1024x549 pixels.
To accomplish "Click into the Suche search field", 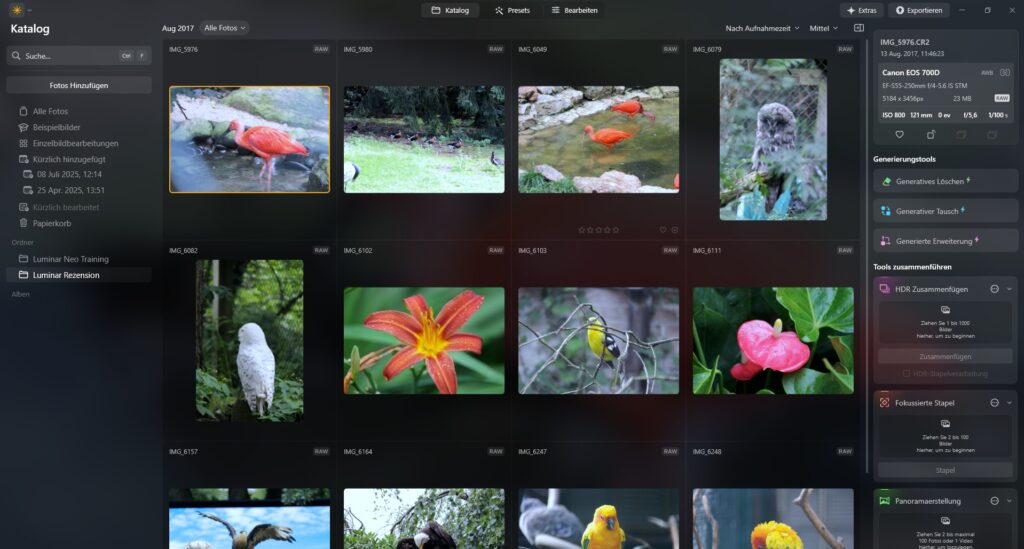I will [x=78, y=56].
